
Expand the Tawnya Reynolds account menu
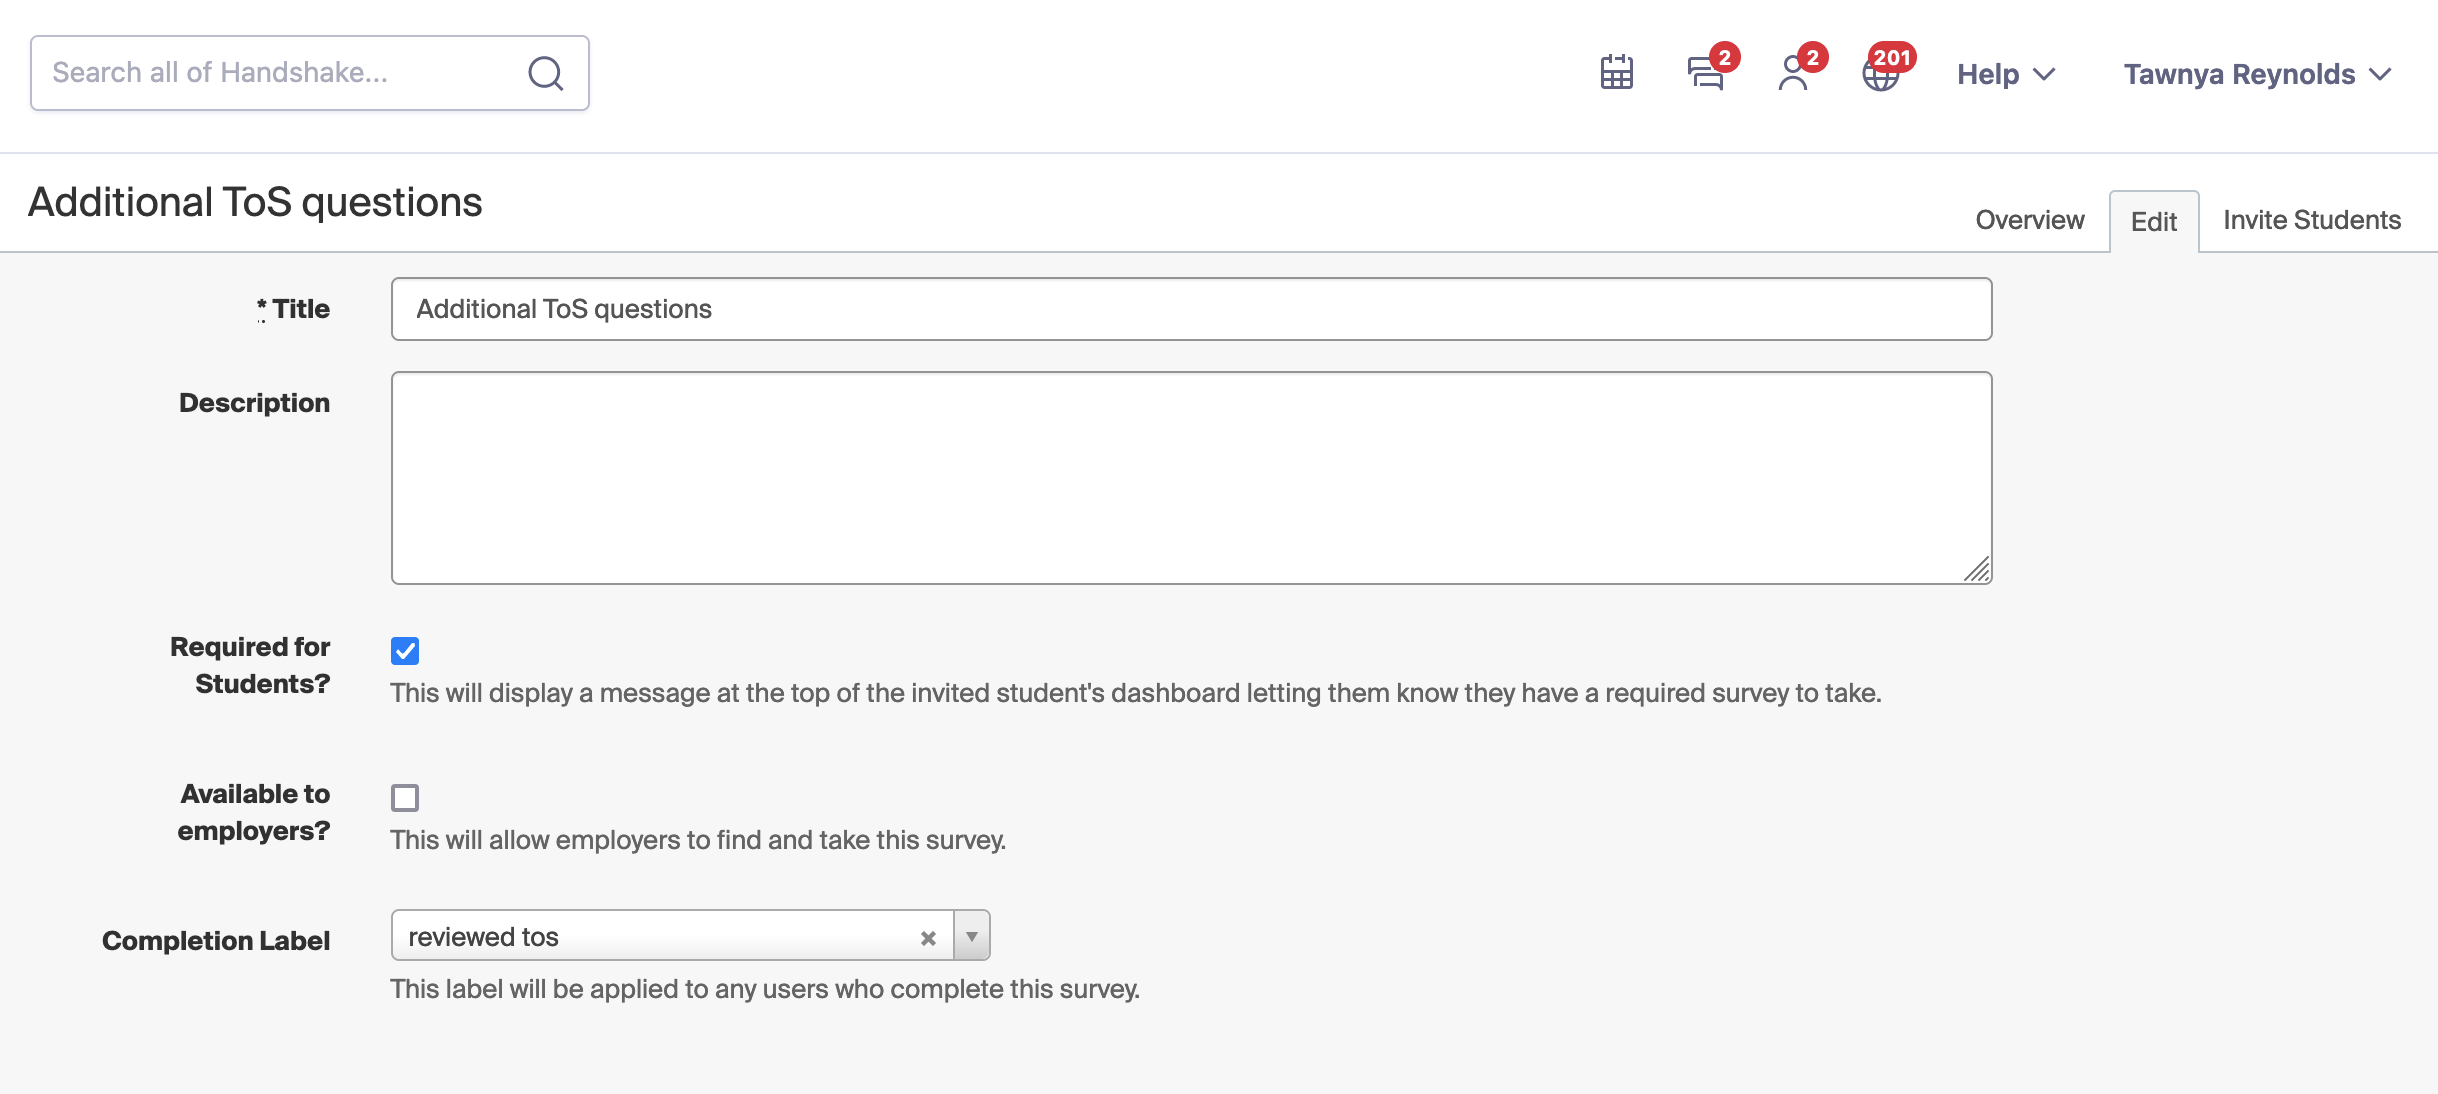(2258, 74)
